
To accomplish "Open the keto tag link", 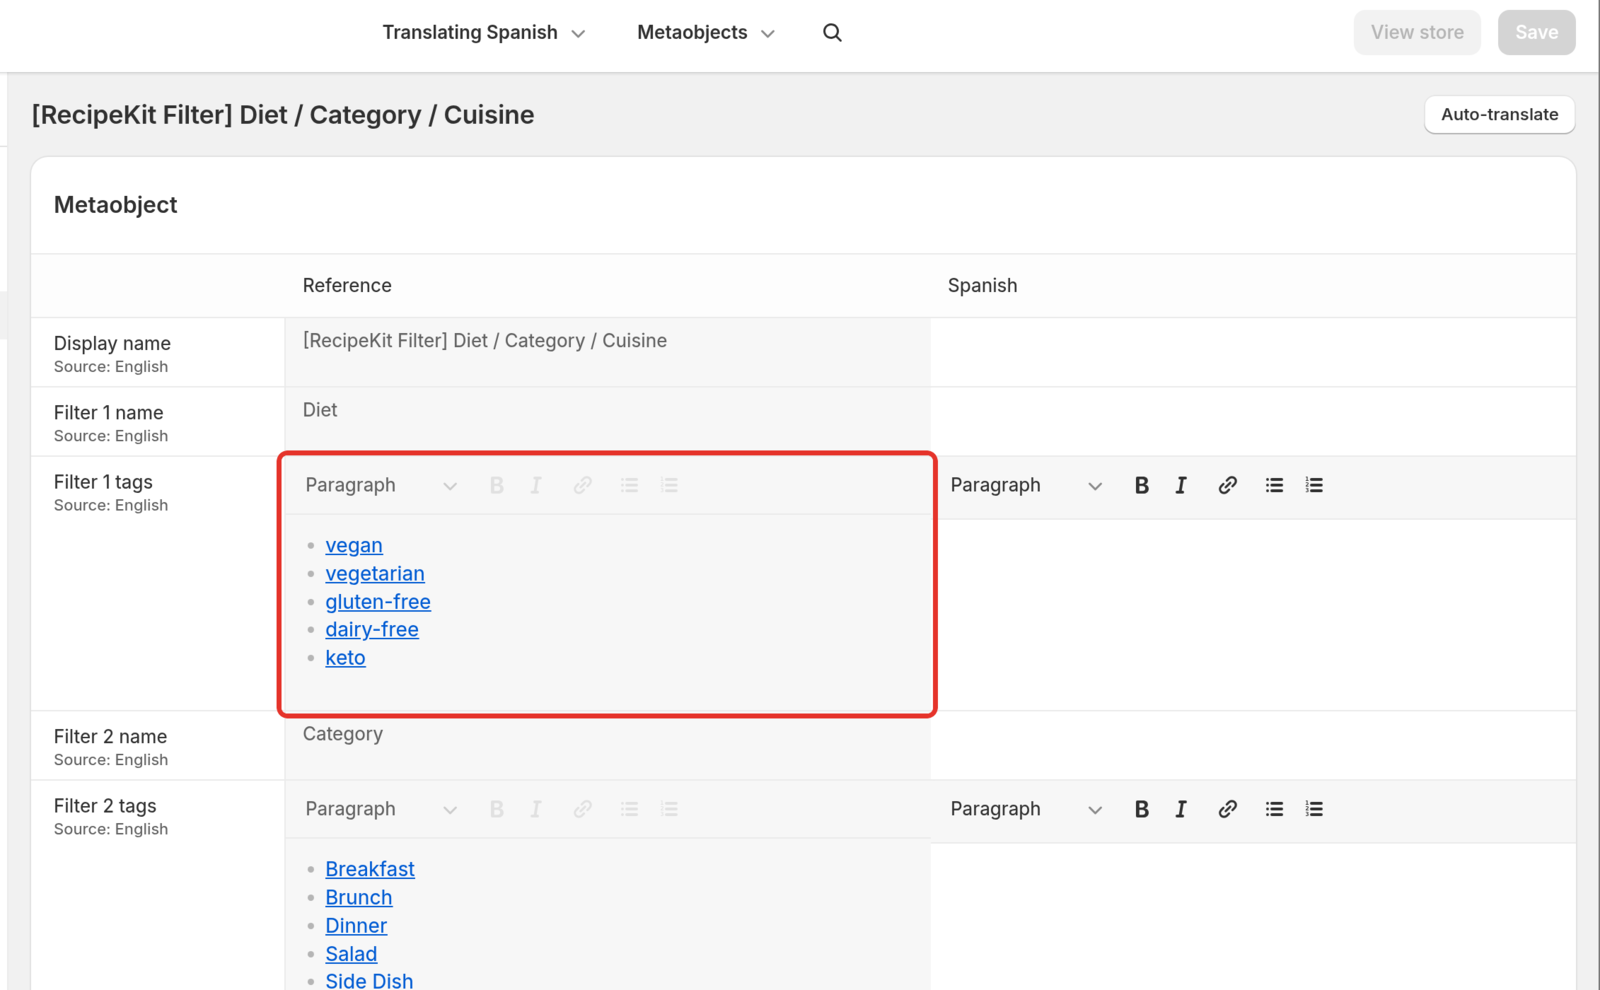I will pos(345,658).
